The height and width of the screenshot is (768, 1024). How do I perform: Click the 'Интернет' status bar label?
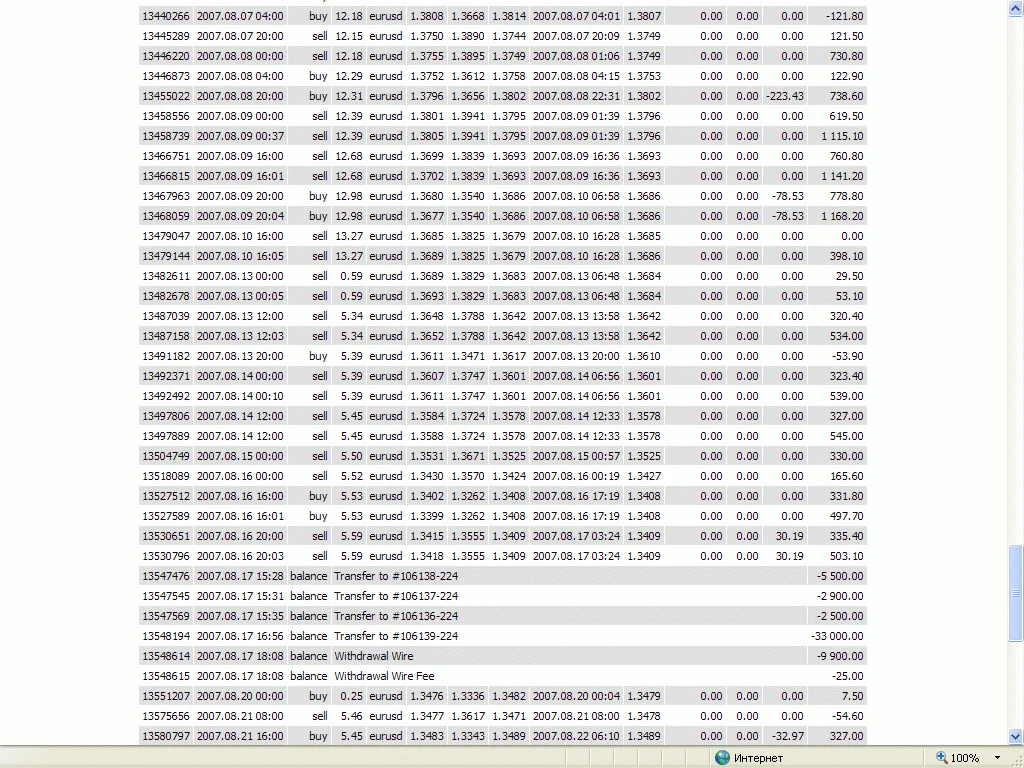click(x=758, y=758)
